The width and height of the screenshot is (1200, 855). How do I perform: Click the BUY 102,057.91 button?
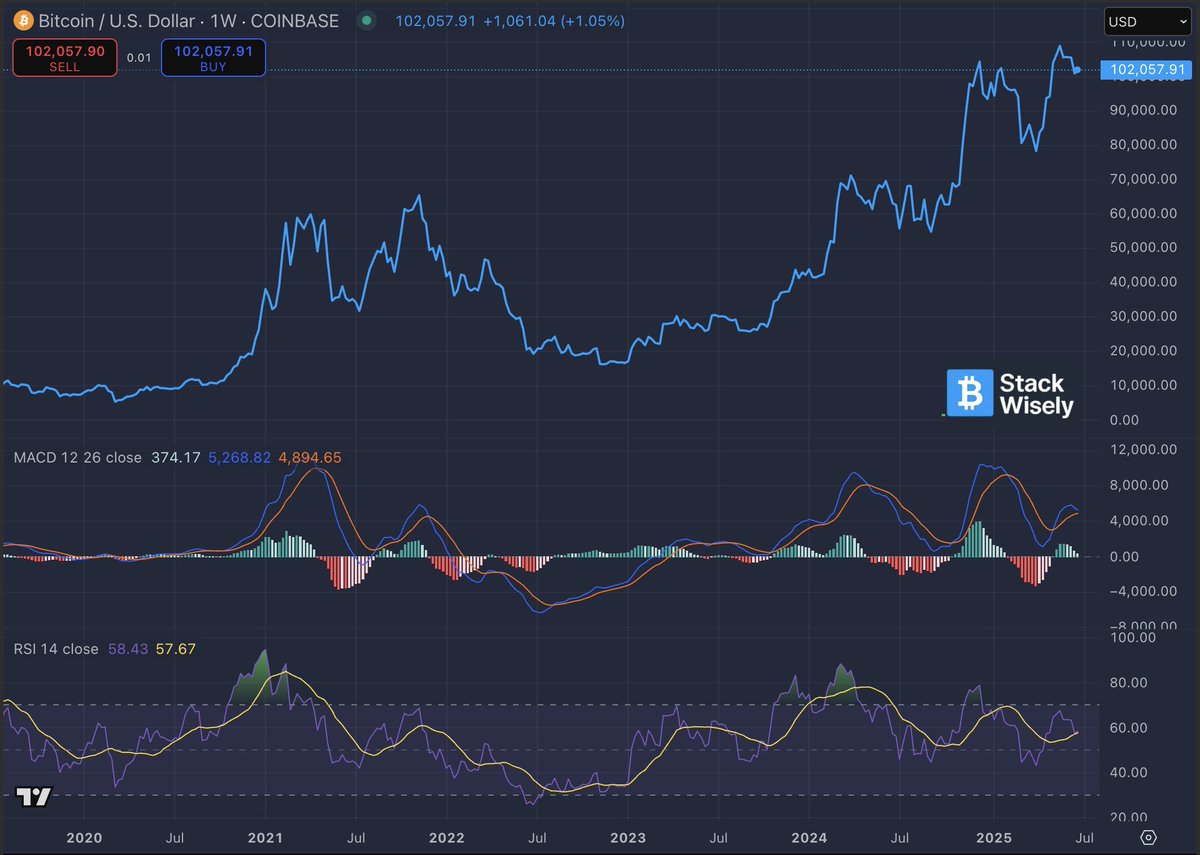point(213,57)
